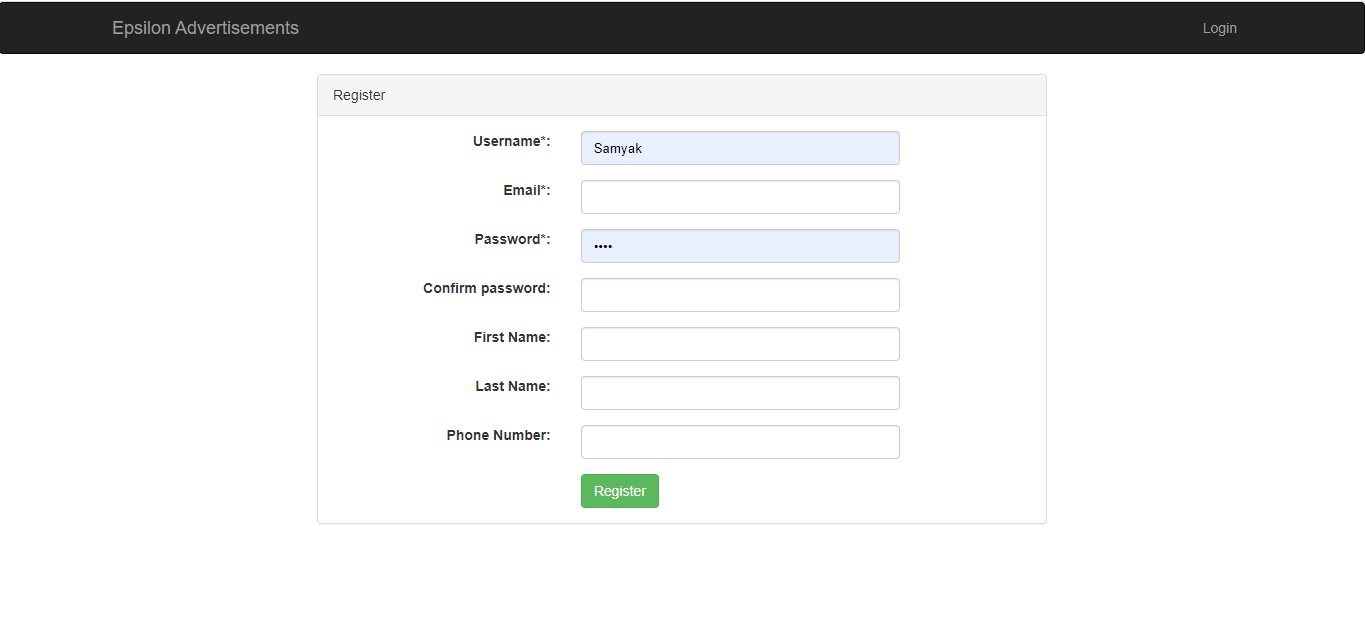This screenshot has width=1365, height=627.
Task: Click the Phone Number label
Action: (498, 435)
